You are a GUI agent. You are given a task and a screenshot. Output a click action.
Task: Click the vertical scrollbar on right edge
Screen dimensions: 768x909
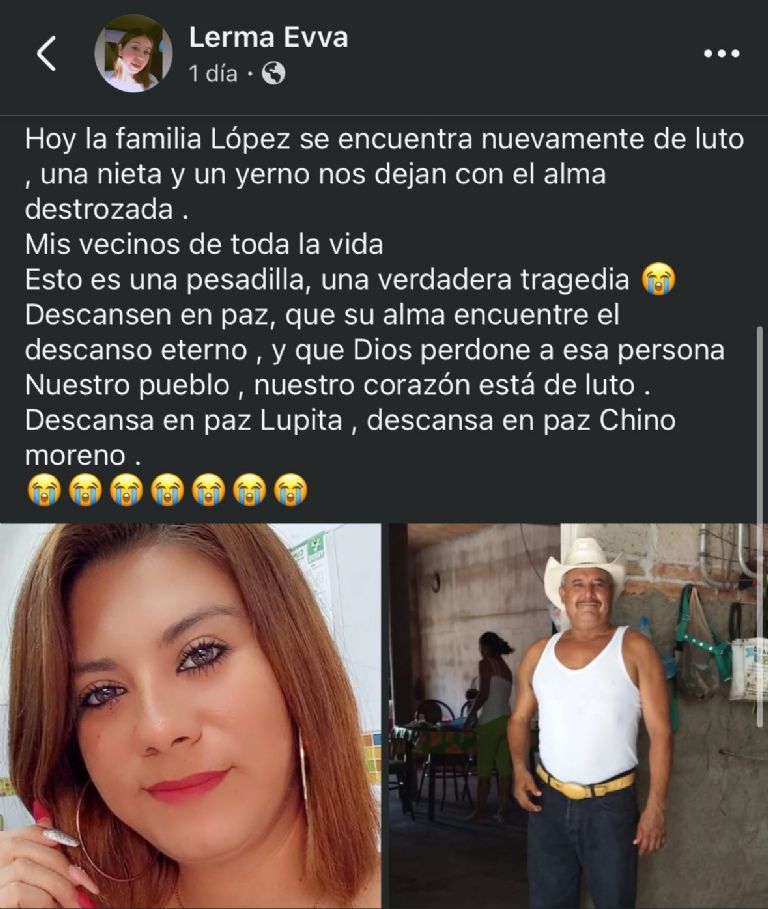pos(760,526)
